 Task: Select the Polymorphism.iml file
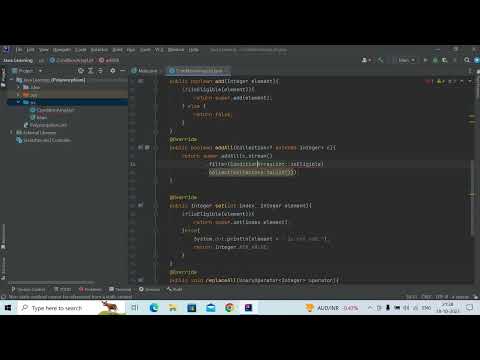point(45,125)
